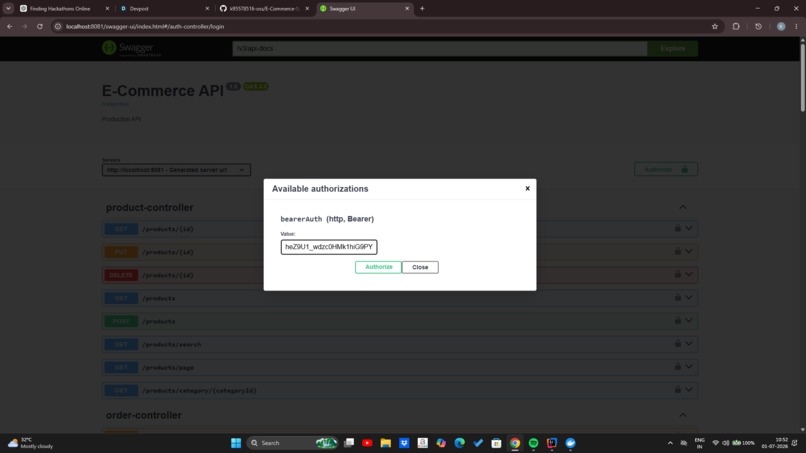
Task: Click the lock icon on DELETE /products/{id}
Action: [x=677, y=274]
